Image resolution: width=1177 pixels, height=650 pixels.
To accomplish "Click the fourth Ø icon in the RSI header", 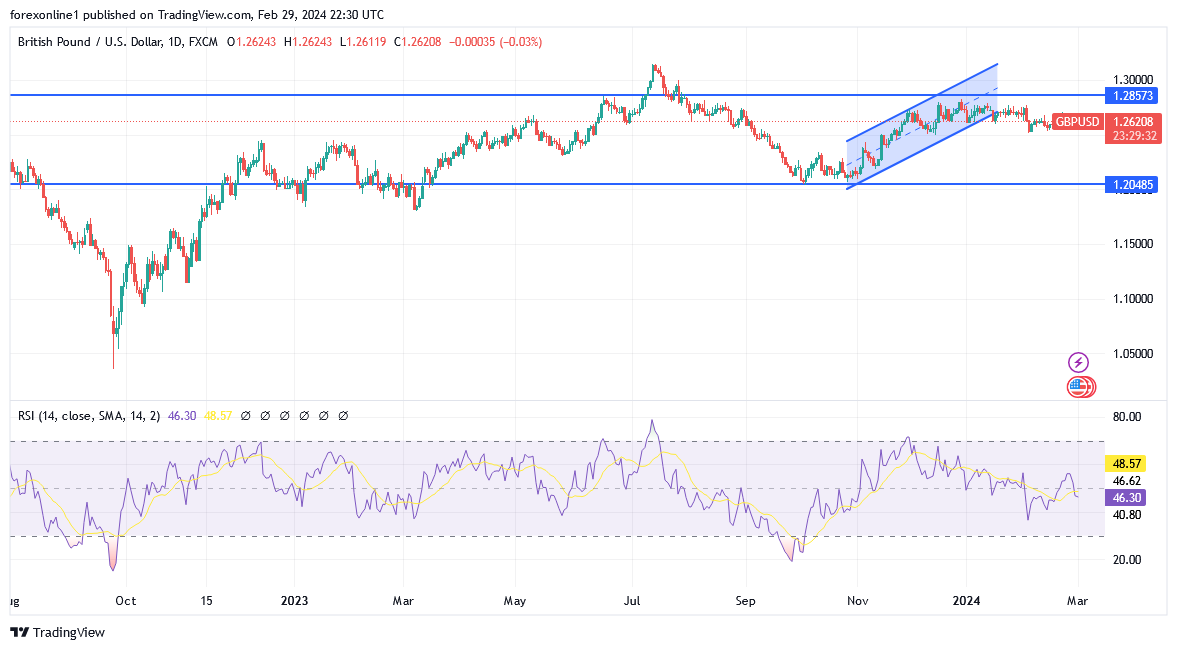I will (x=304, y=415).
